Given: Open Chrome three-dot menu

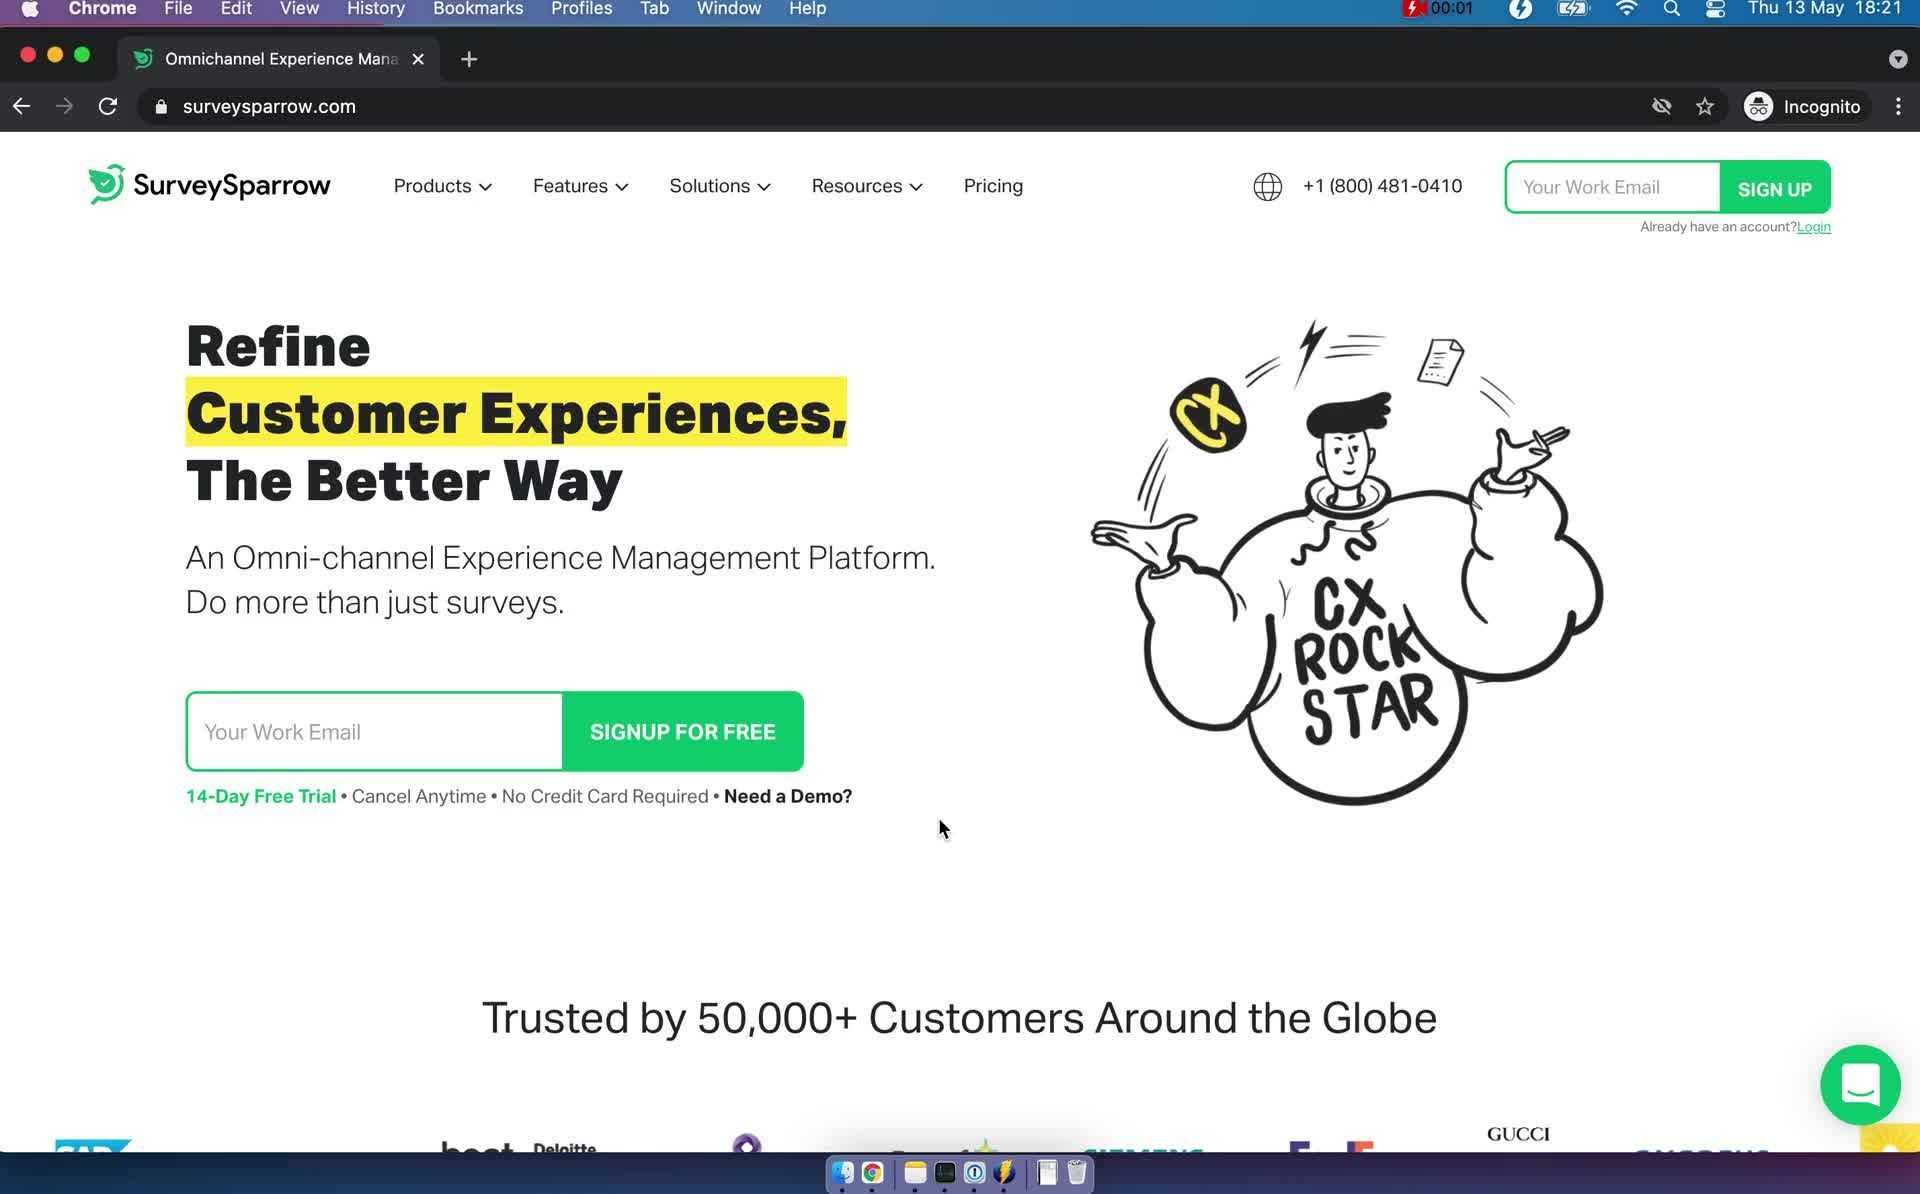Looking at the screenshot, I should click(1897, 106).
